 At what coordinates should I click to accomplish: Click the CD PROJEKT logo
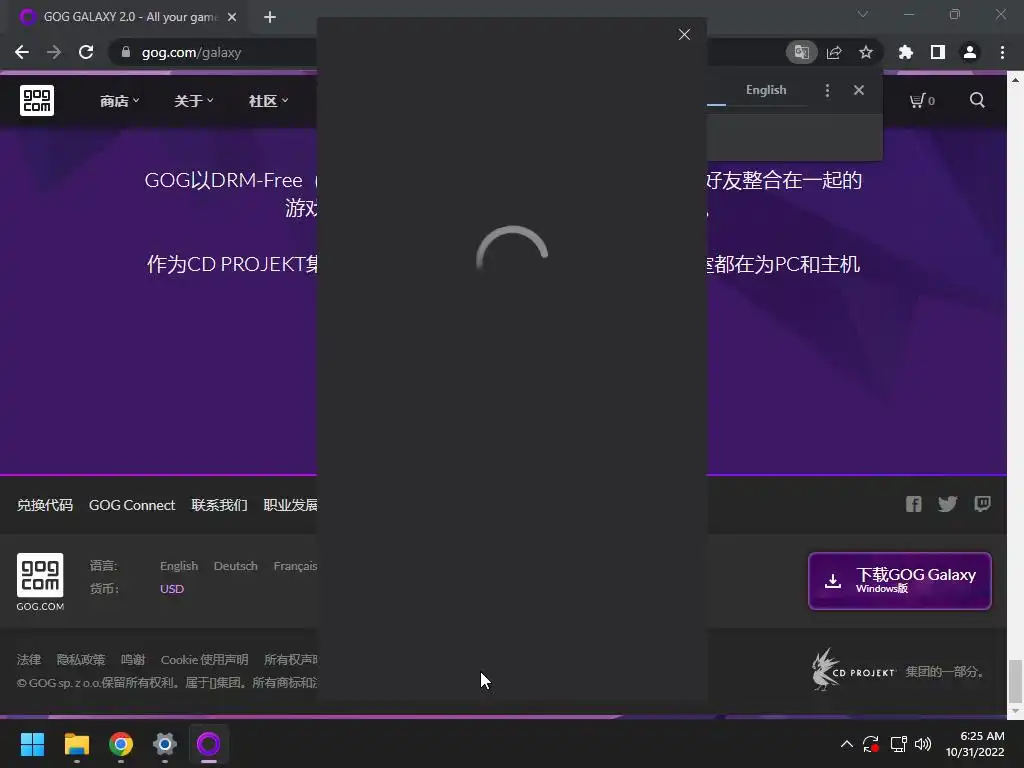[853, 669]
